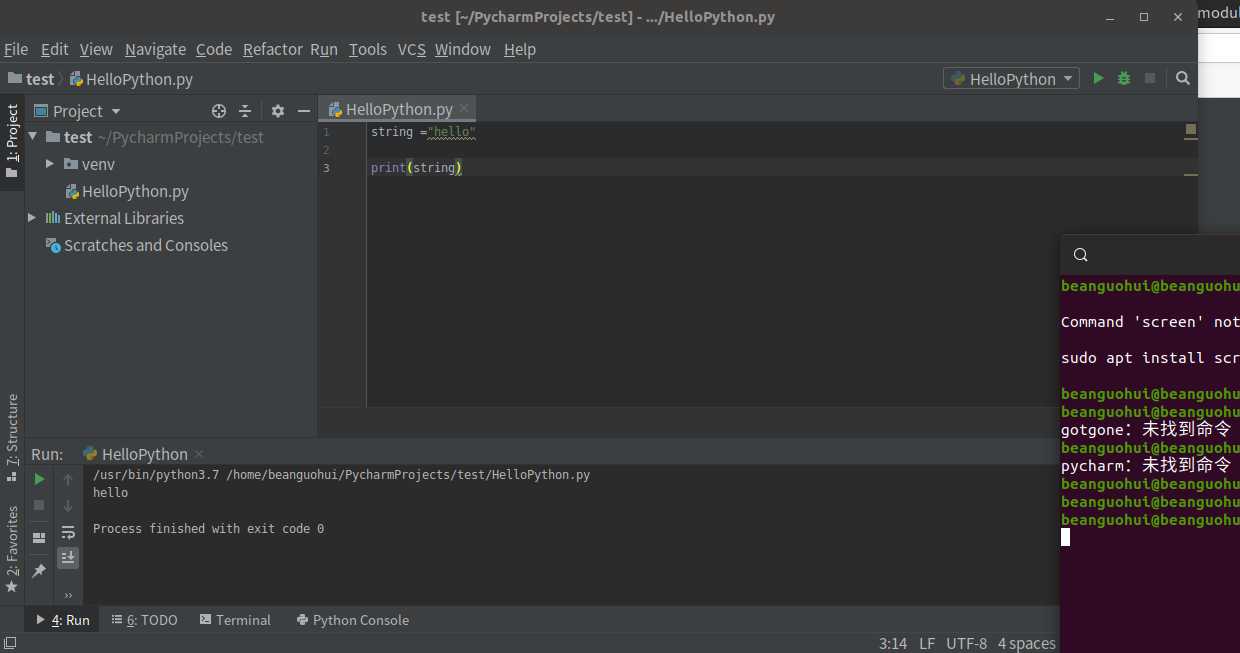Rerun HelloPython in the Run panel
This screenshot has height=653, width=1240.
[x=39, y=480]
